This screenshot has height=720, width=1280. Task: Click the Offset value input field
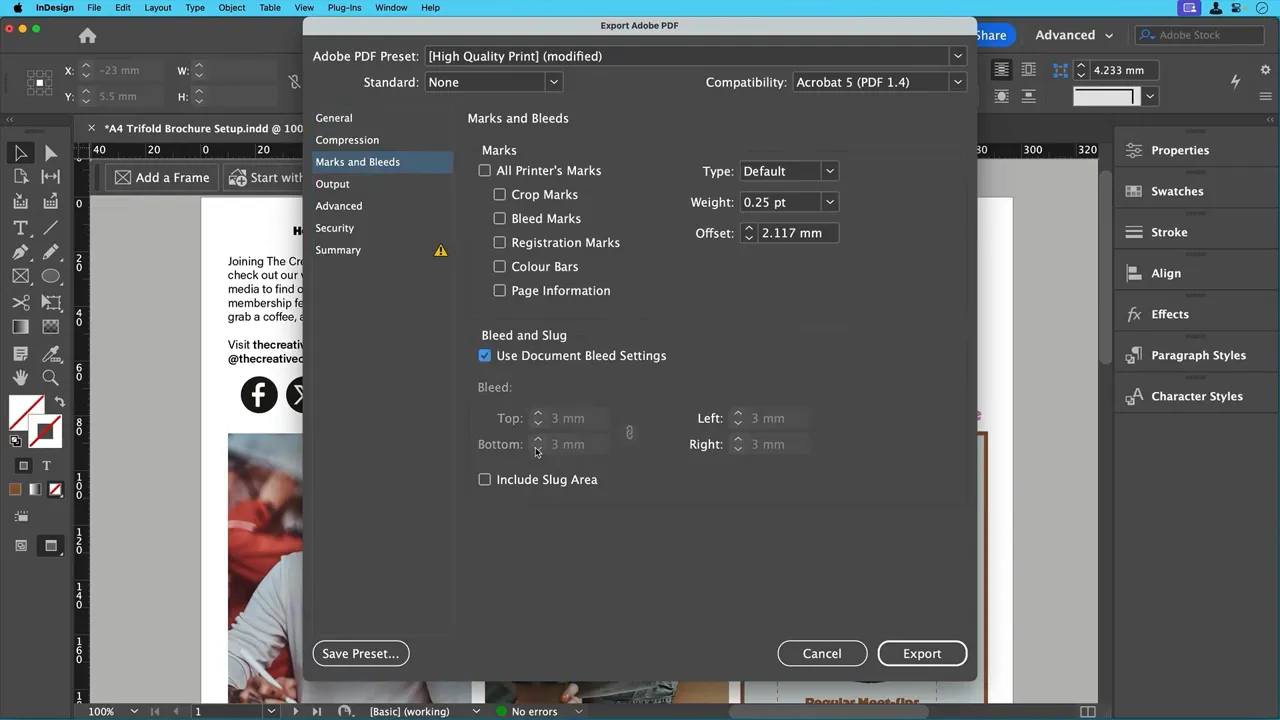[793, 232]
